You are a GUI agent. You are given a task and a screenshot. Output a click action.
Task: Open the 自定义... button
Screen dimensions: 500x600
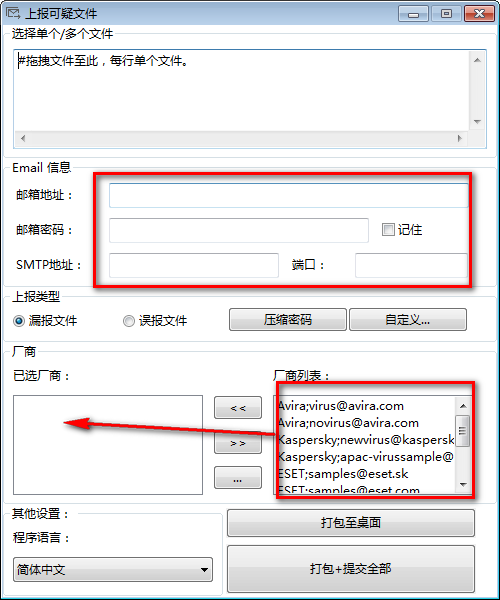click(x=408, y=320)
